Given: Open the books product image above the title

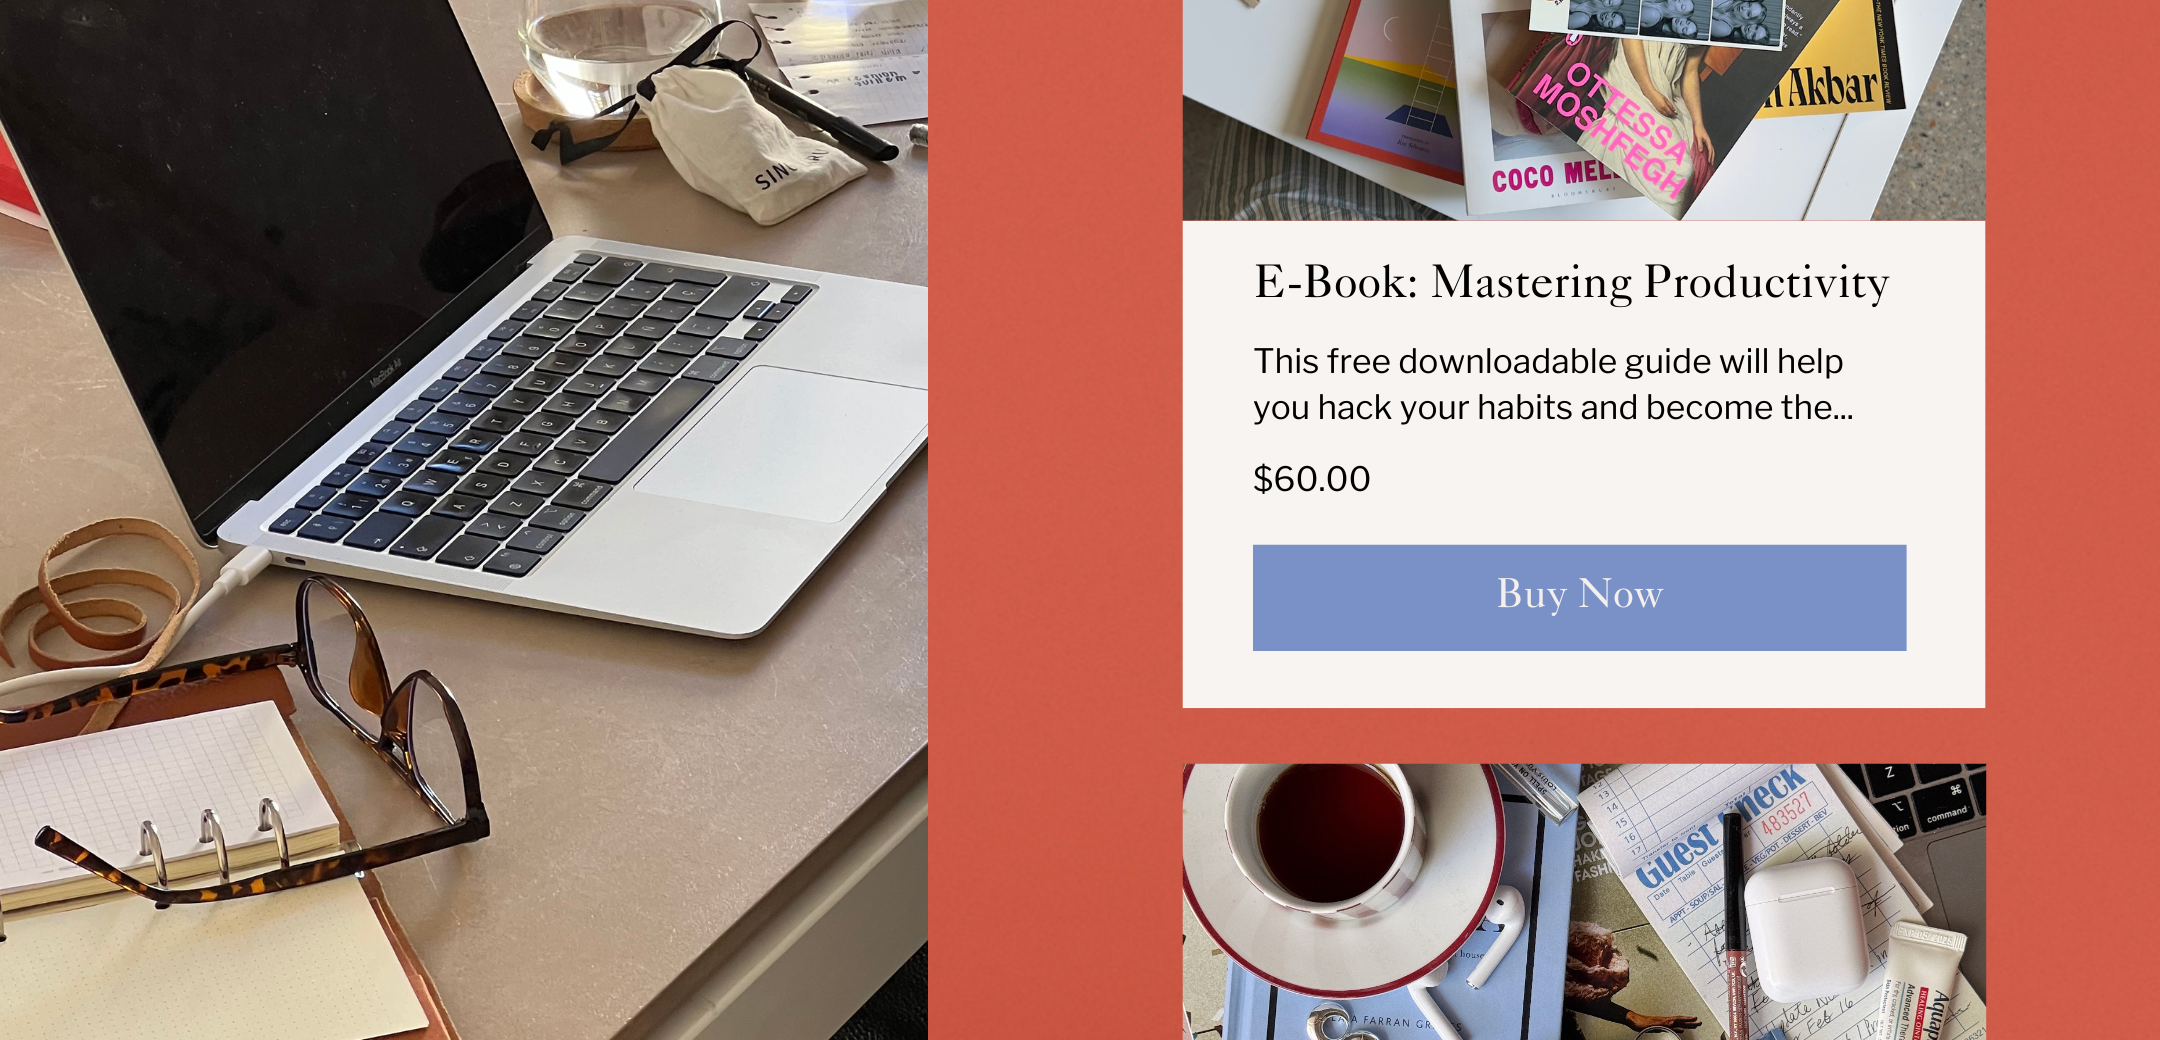Looking at the screenshot, I should tap(1584, 110).
